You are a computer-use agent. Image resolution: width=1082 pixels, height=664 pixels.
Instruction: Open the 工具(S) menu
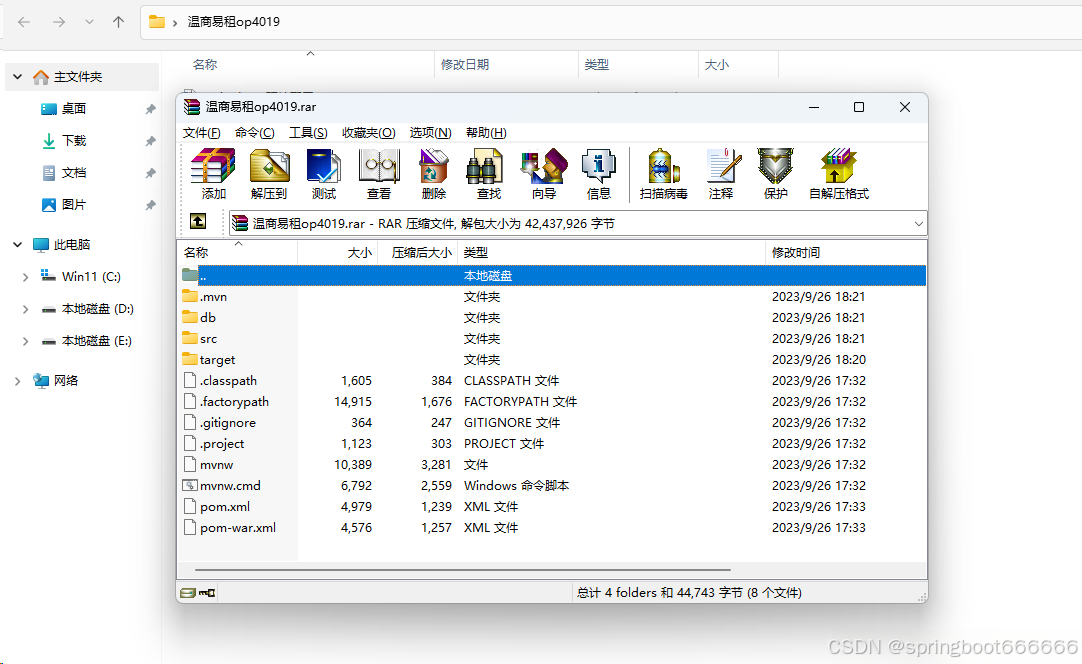click(308, 133)
